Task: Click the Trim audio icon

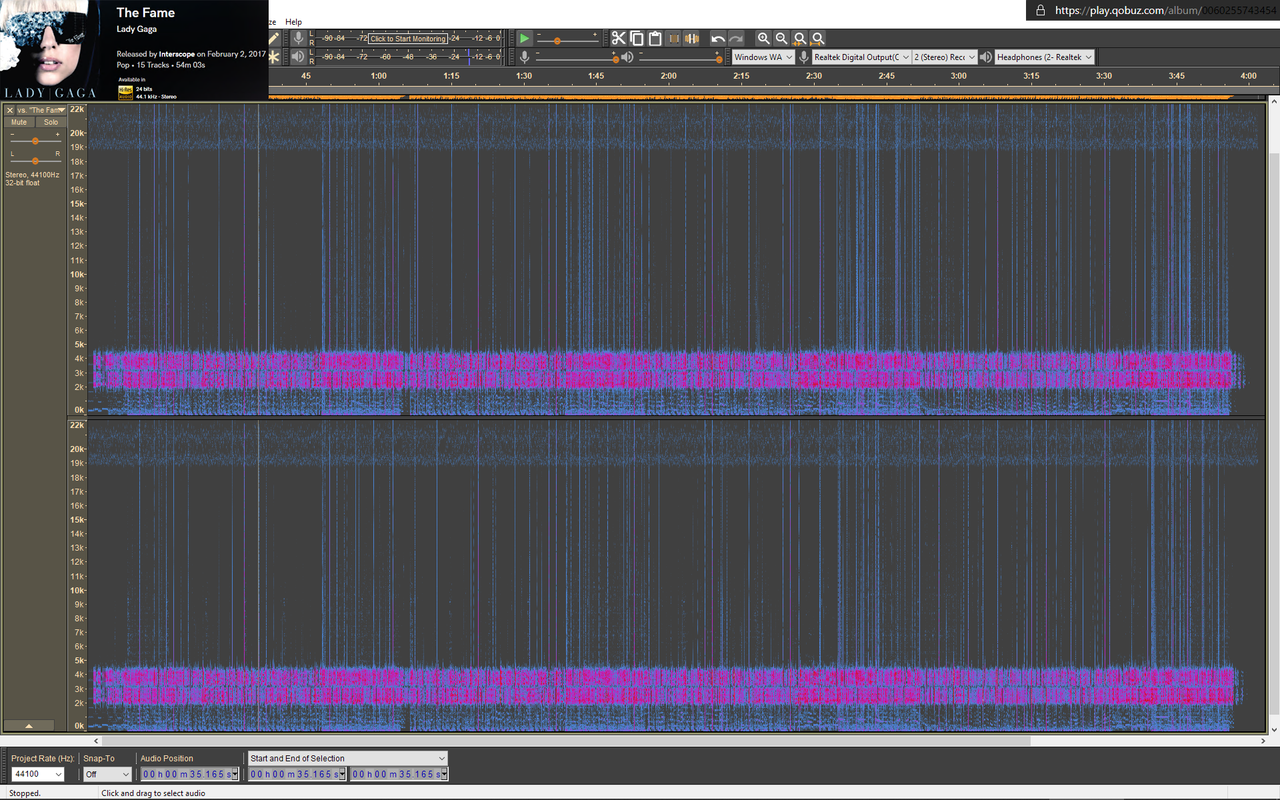Action: (674, 38)
